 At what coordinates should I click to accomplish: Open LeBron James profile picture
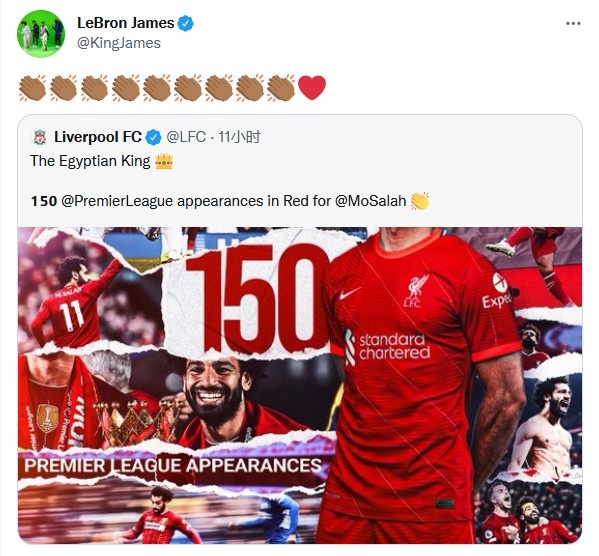41,34
